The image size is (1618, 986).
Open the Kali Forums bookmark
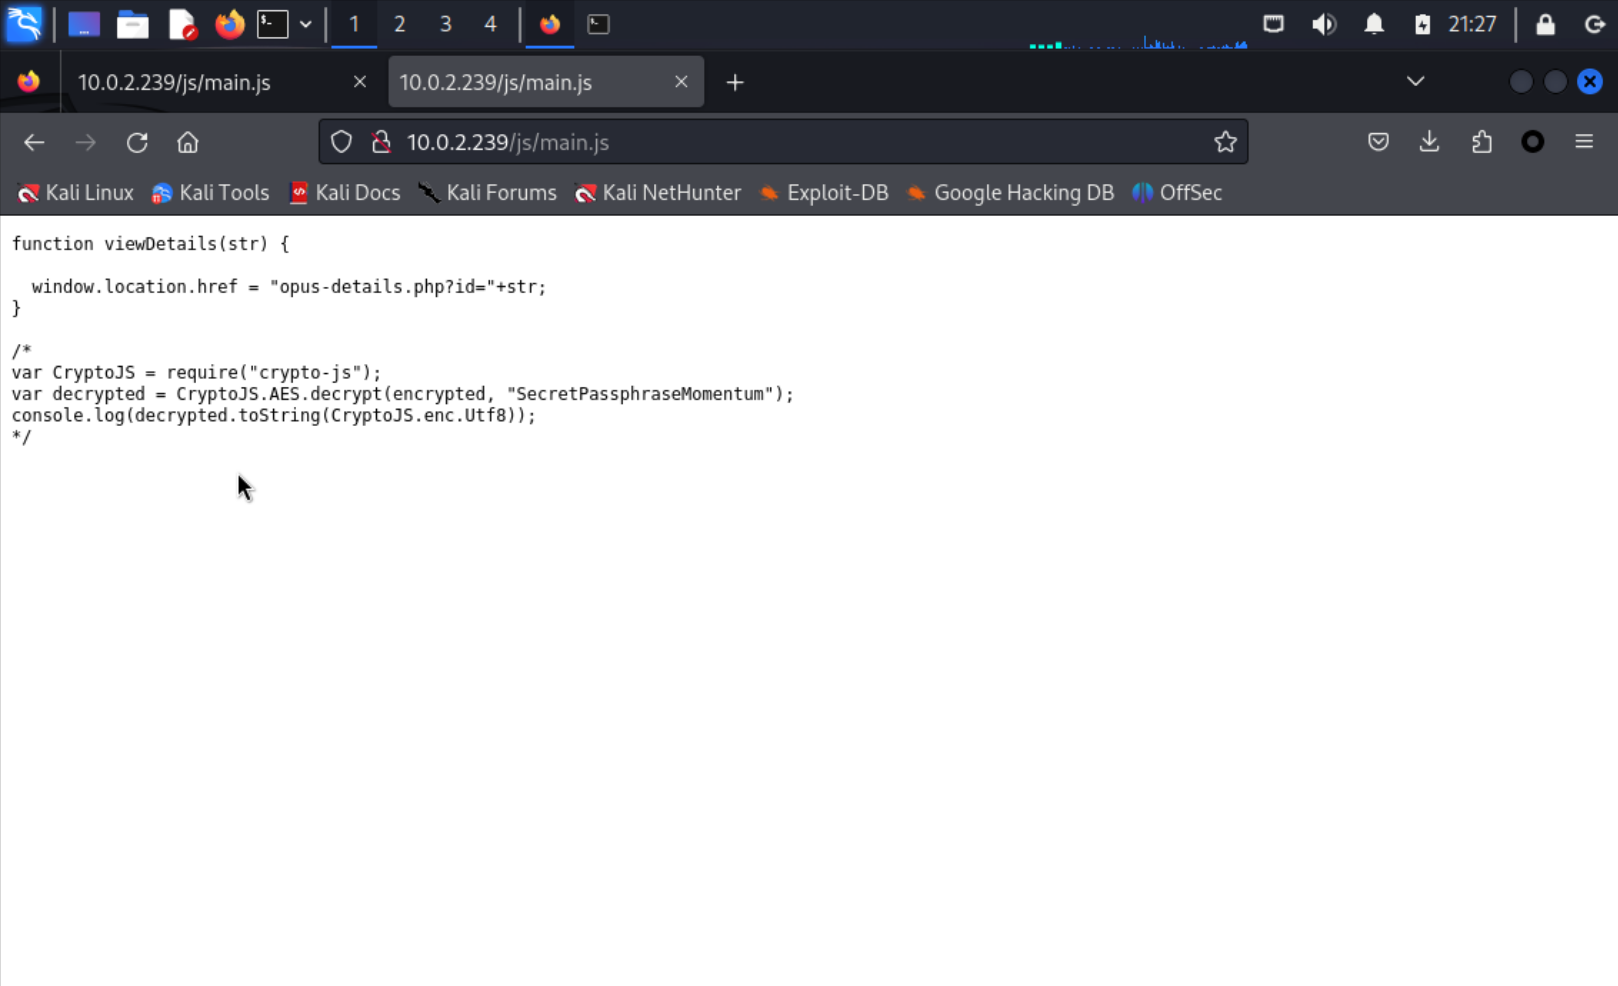[x=488, y=193]
